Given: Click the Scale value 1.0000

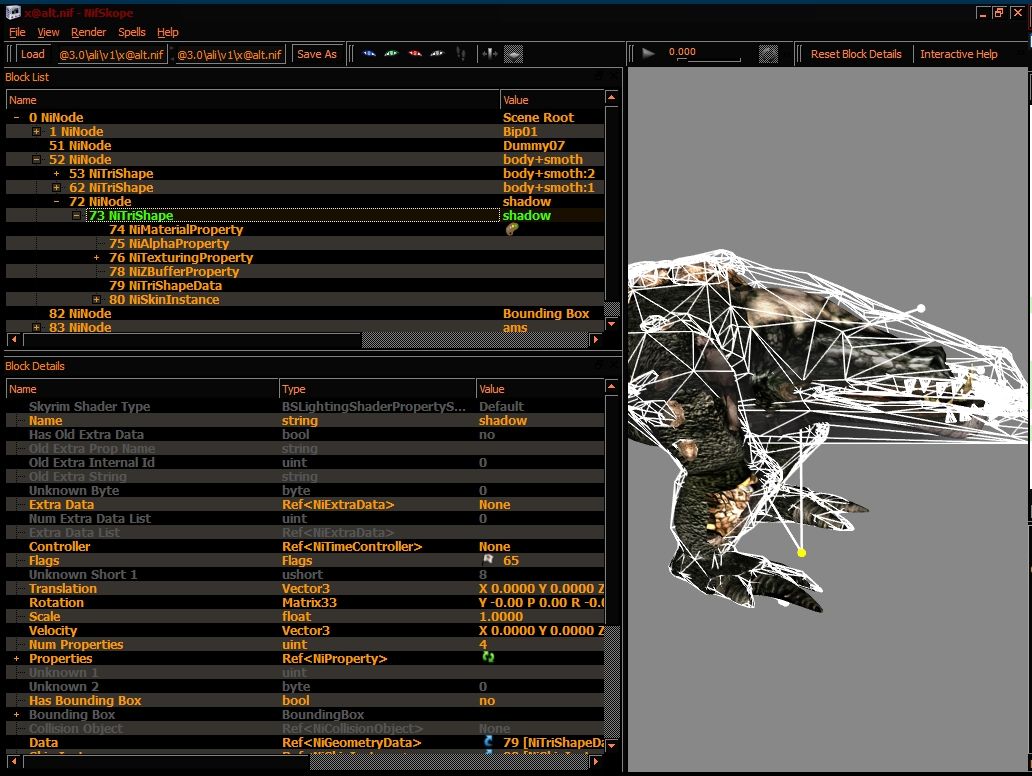Looking at the screenshot, I should tap(501, 617).
